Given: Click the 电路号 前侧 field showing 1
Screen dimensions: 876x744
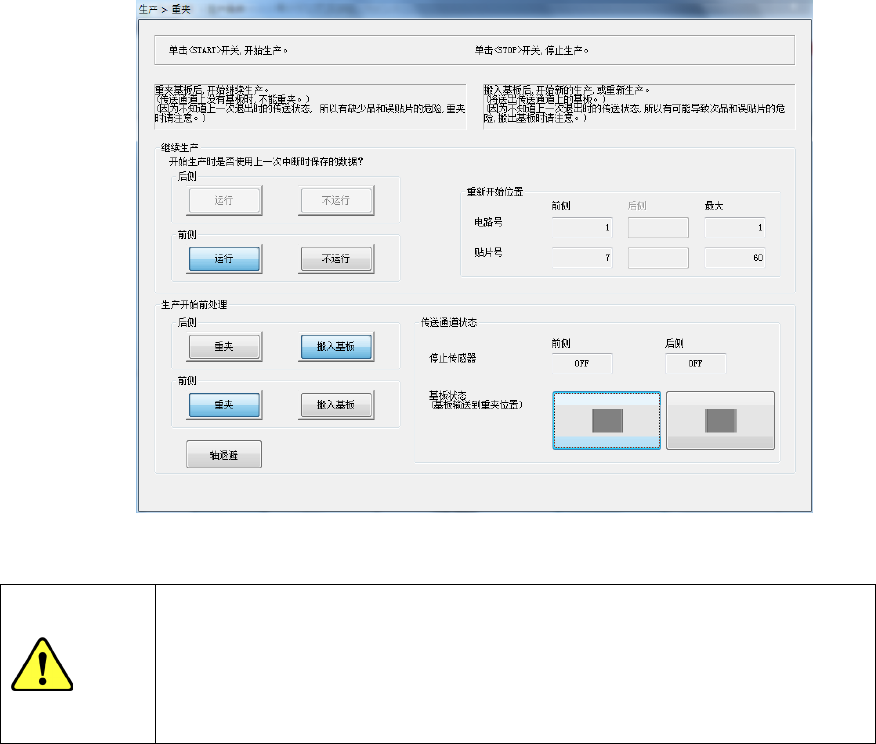Looking at the screenshot, I should point(583,227).
